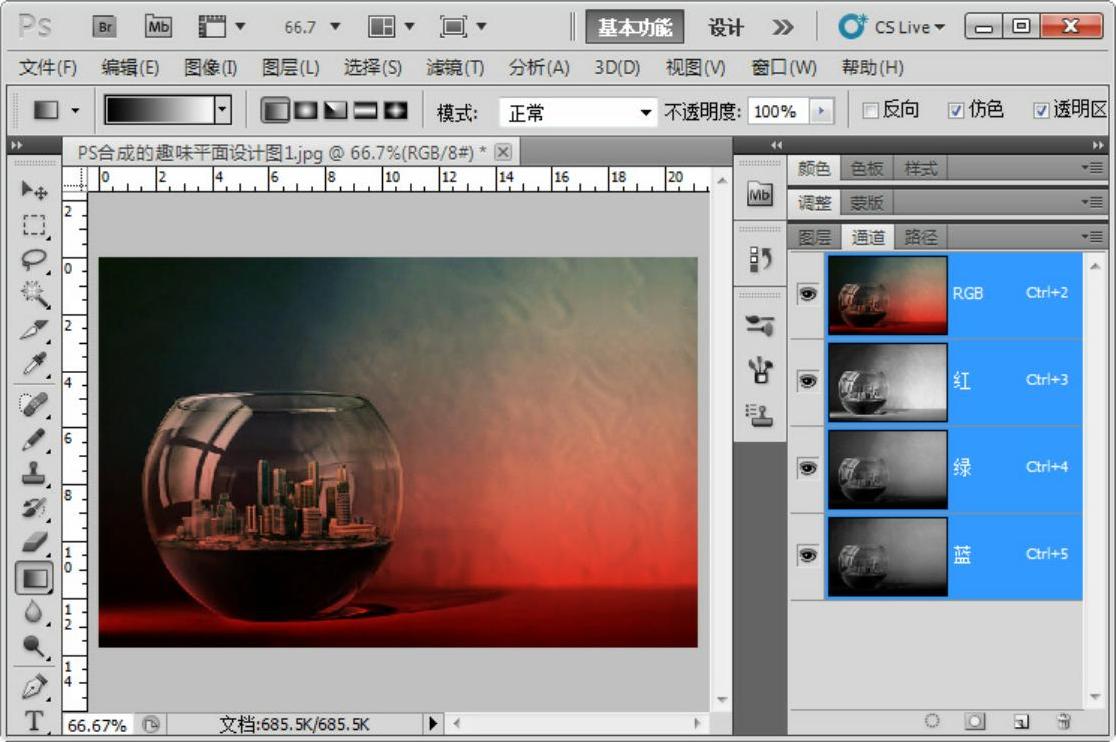Select the Lasso tool
The image size is (1116, 742).
[34, 259]
